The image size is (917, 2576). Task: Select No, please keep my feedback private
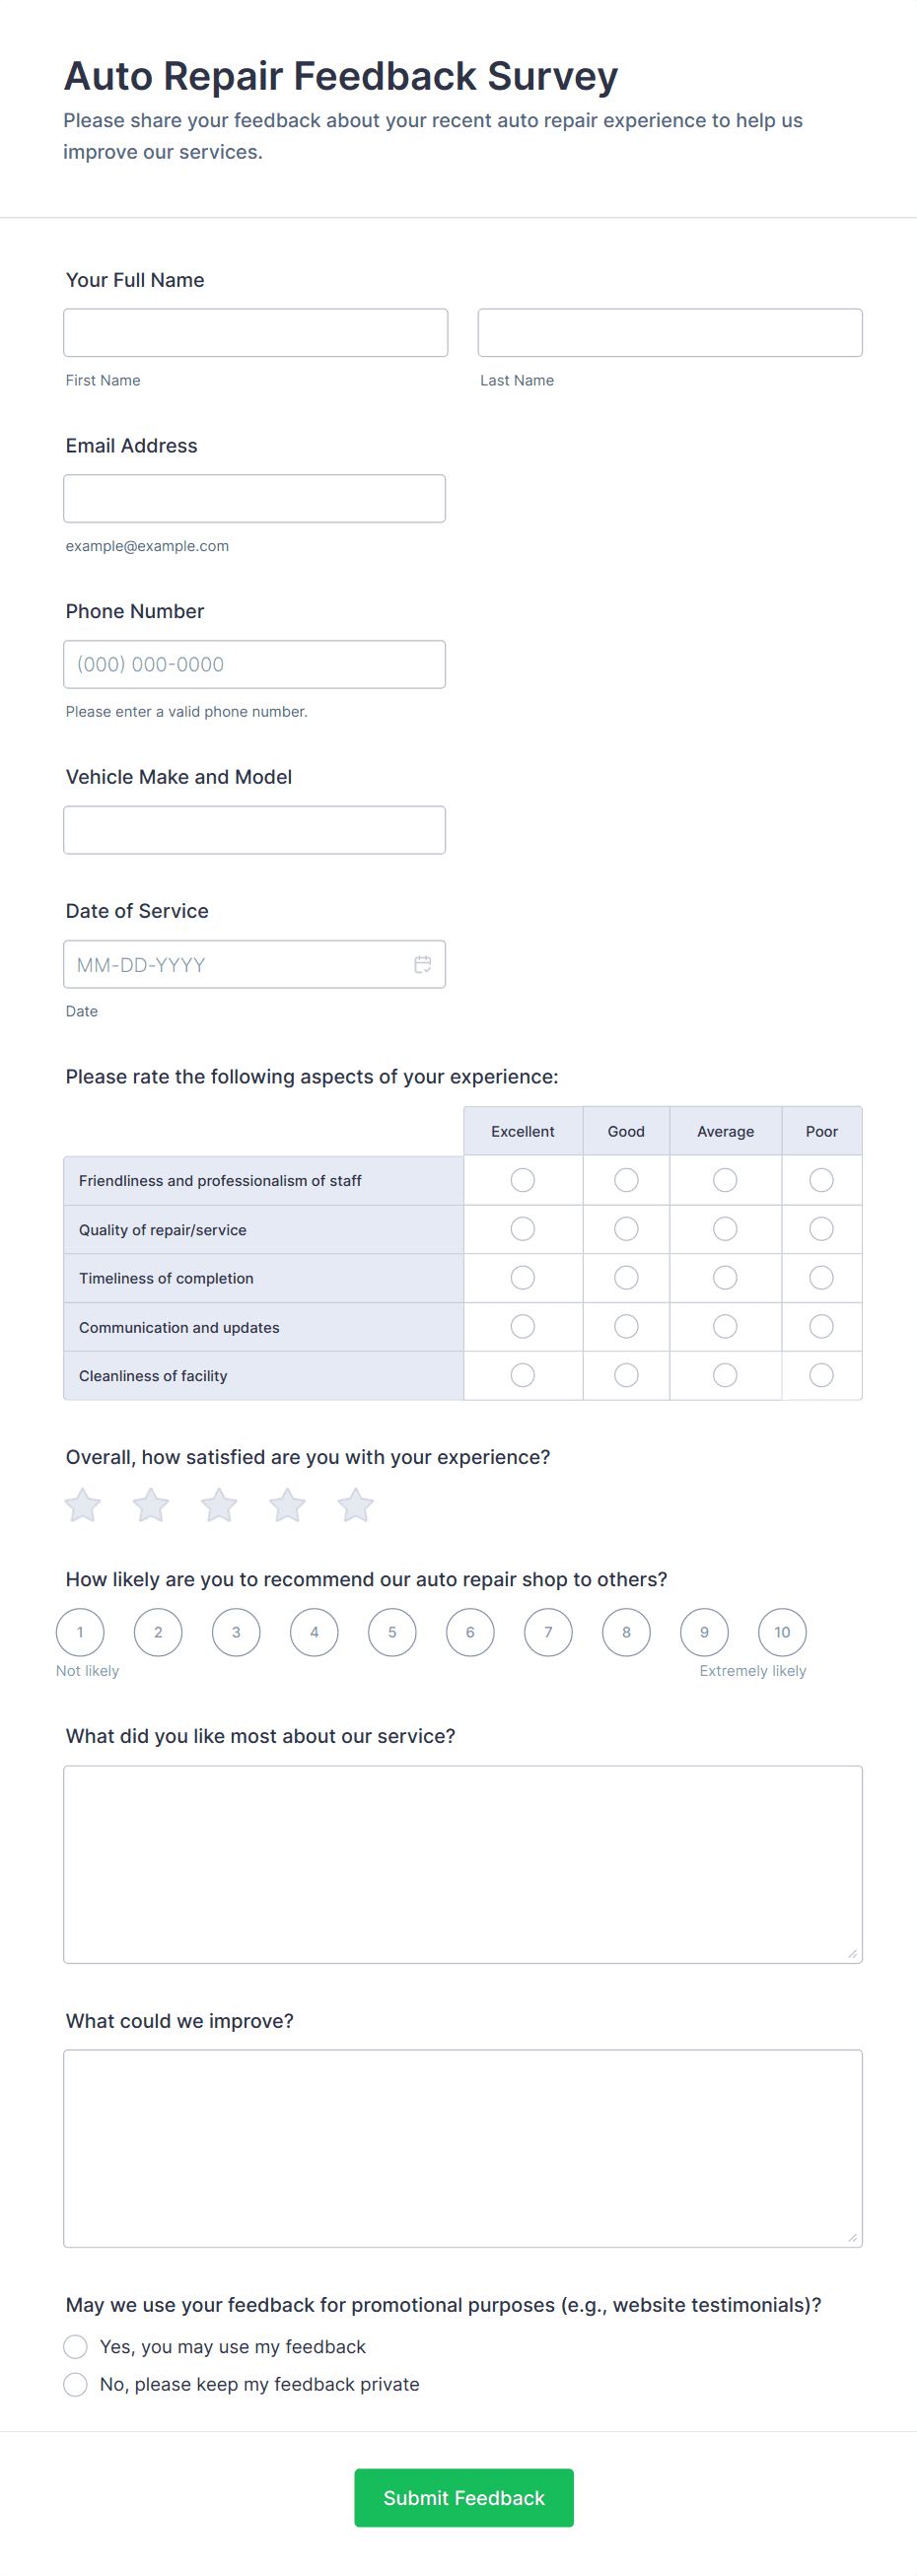pos(75,2384)
